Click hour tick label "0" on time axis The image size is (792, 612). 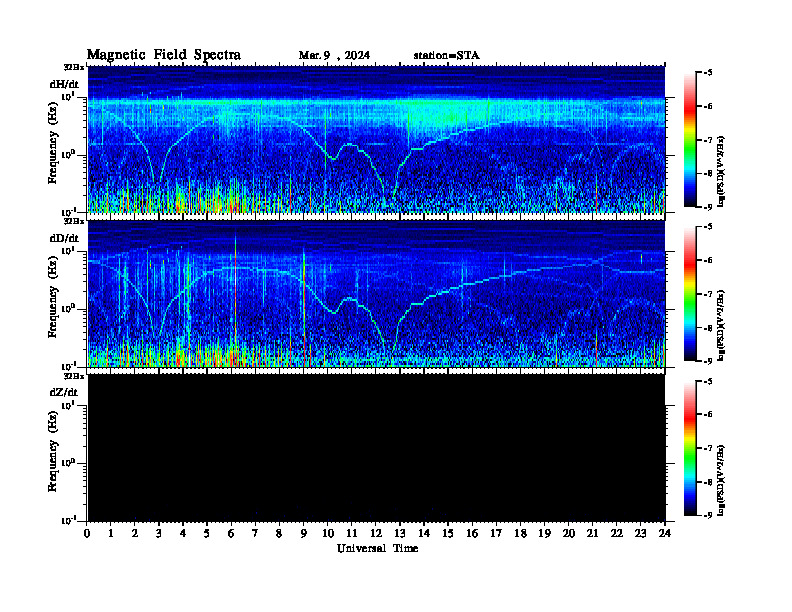click(87, 533)
